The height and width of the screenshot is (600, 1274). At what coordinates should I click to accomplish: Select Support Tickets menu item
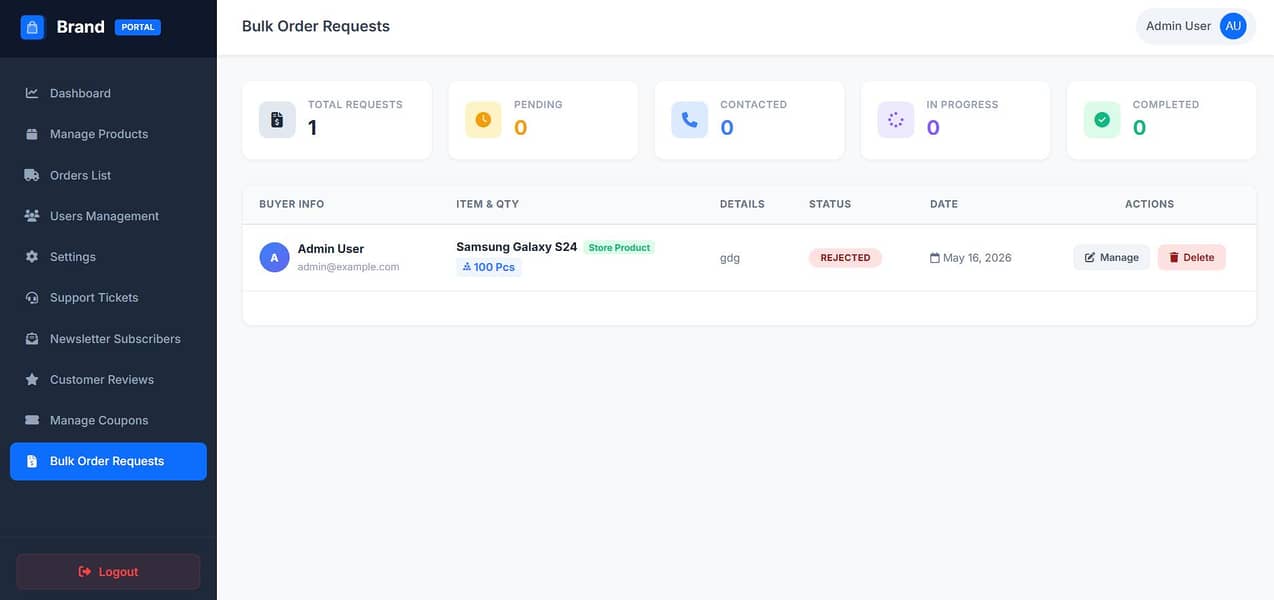pyautogui.click(x=108, y=298)
